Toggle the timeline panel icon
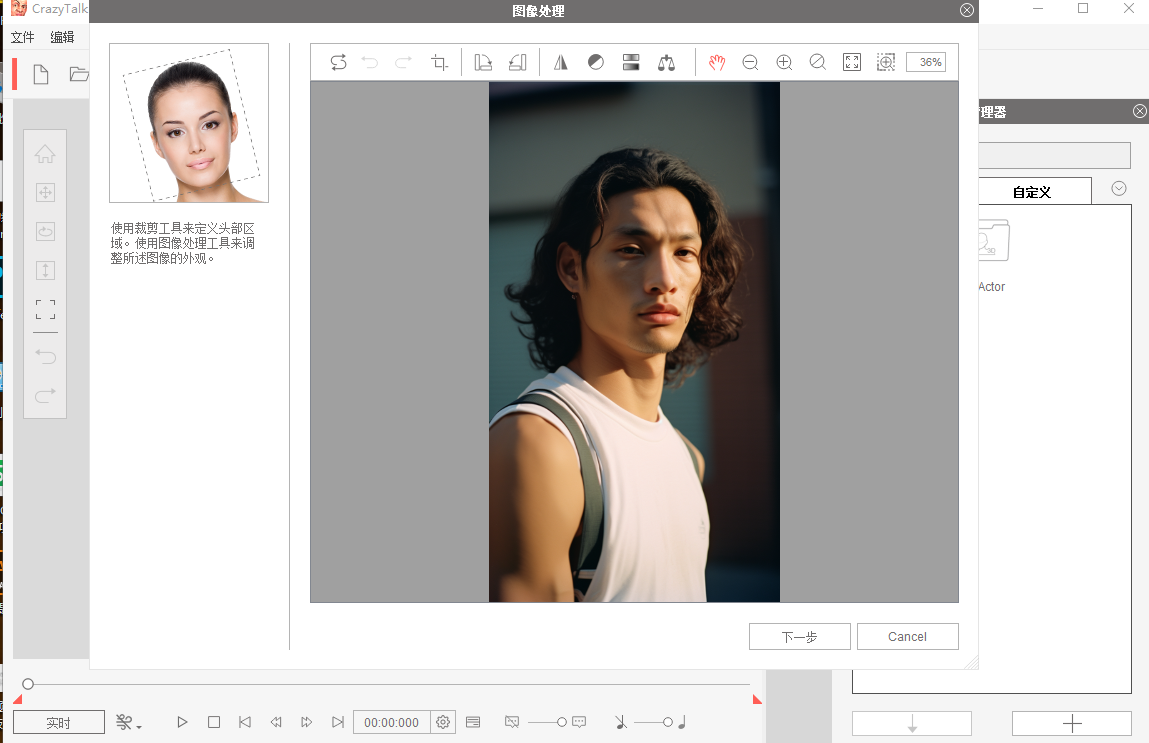The height and width of the screenshot is (743, 1149). (473, 722)
